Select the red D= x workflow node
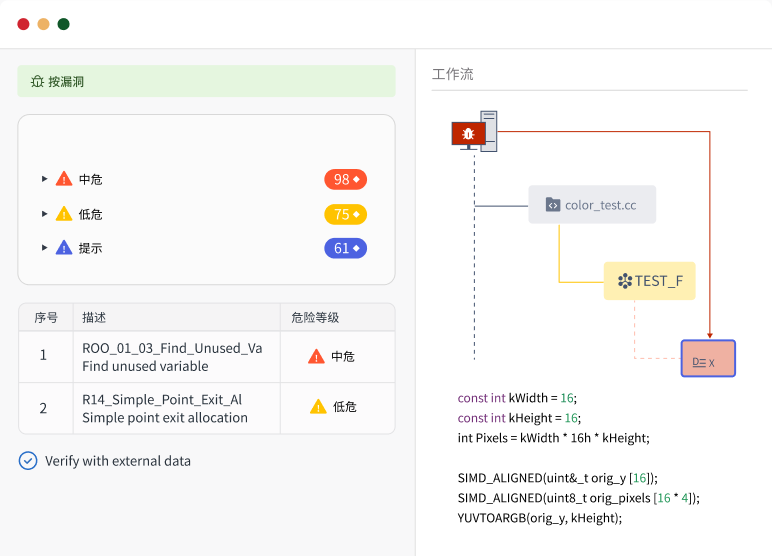The width and height of the screenshot is (772, 556). 708,358
